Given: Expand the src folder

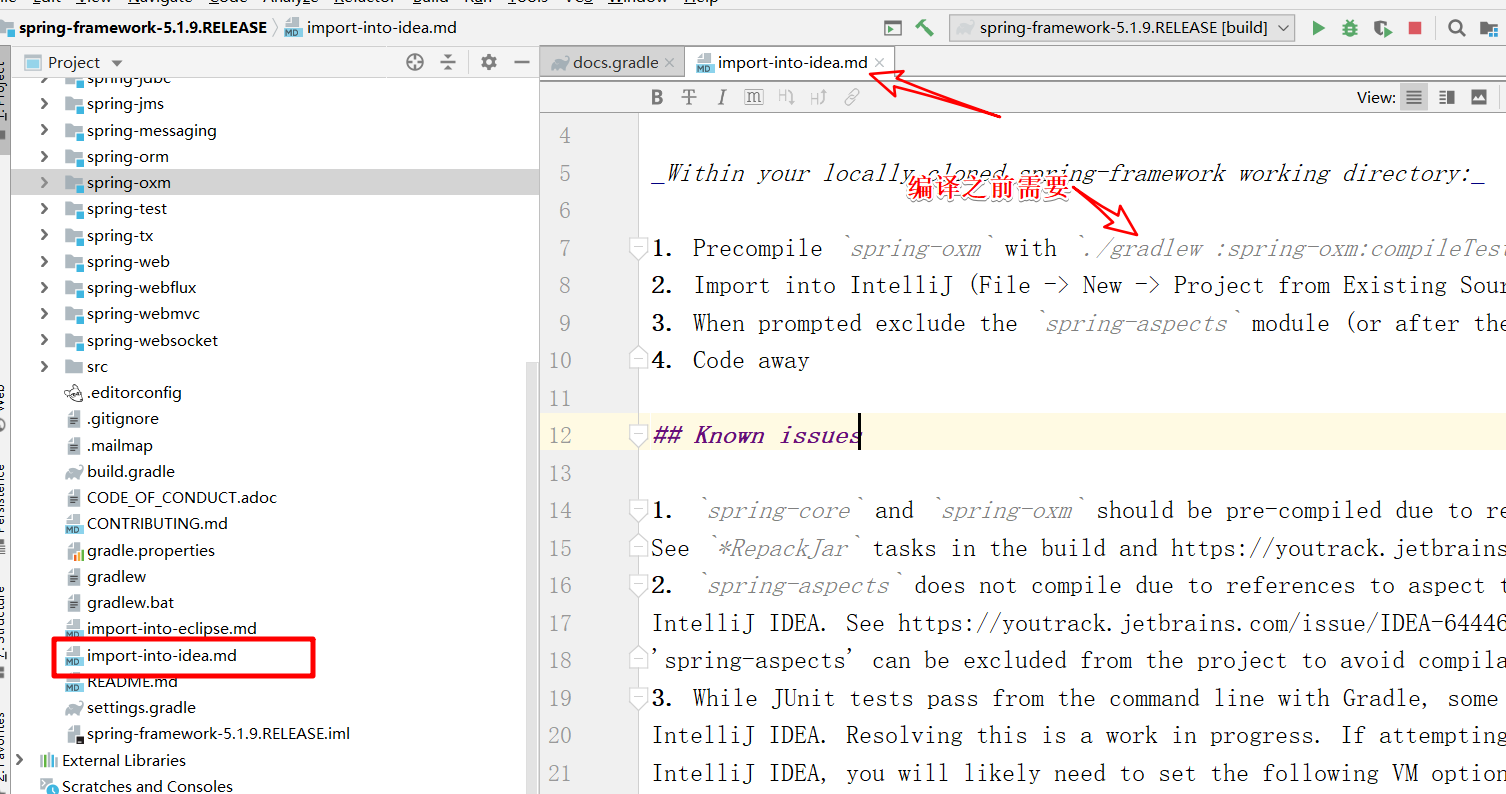Looking at the screenshot, I should (44, 366).
